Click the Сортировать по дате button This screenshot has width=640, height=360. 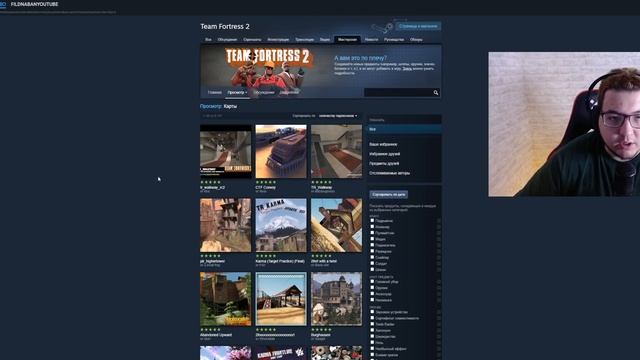(389, 195)
